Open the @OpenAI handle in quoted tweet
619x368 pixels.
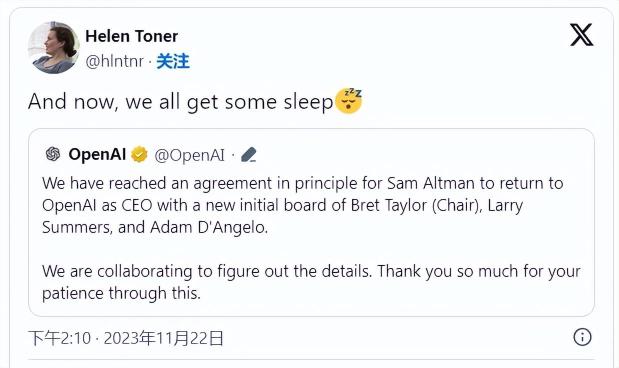189,155
